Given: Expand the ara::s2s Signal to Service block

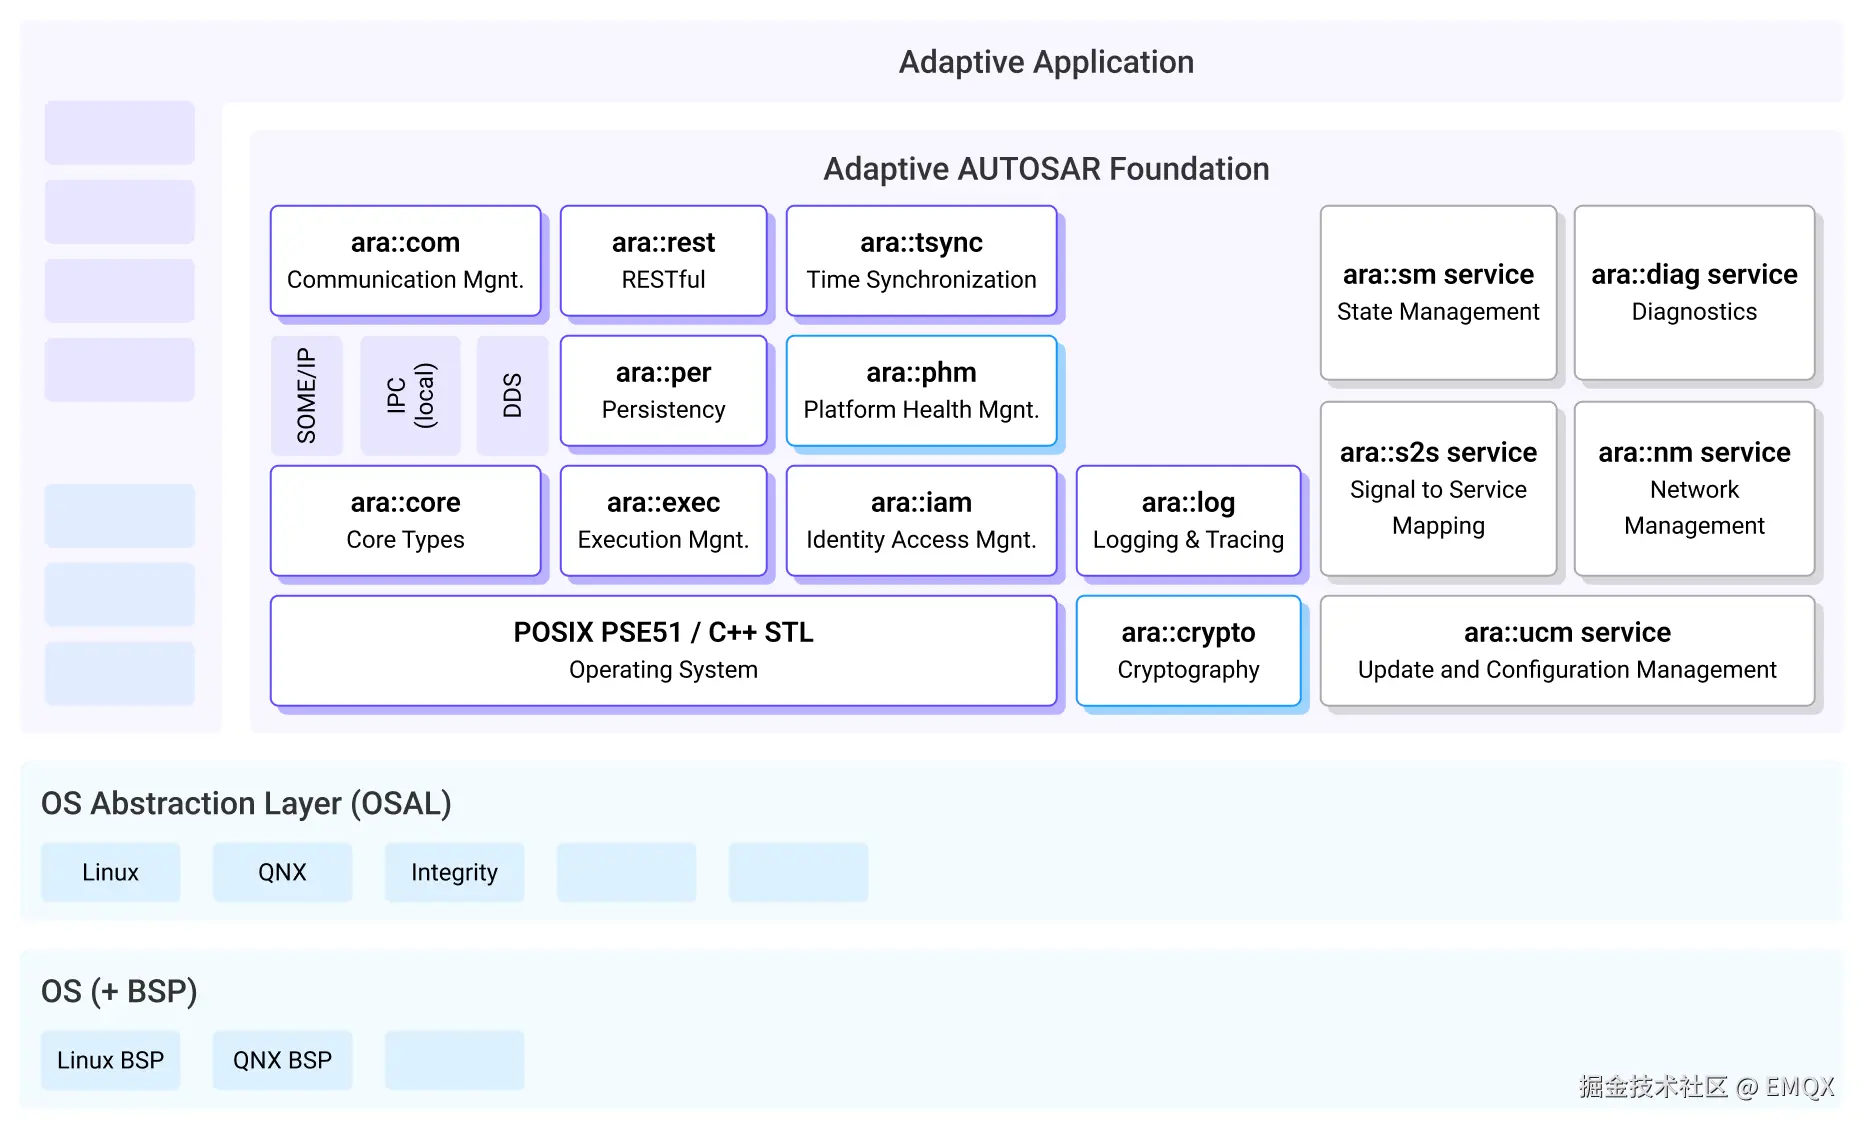Looking at the screenshot, I should tap(1437, 488).
